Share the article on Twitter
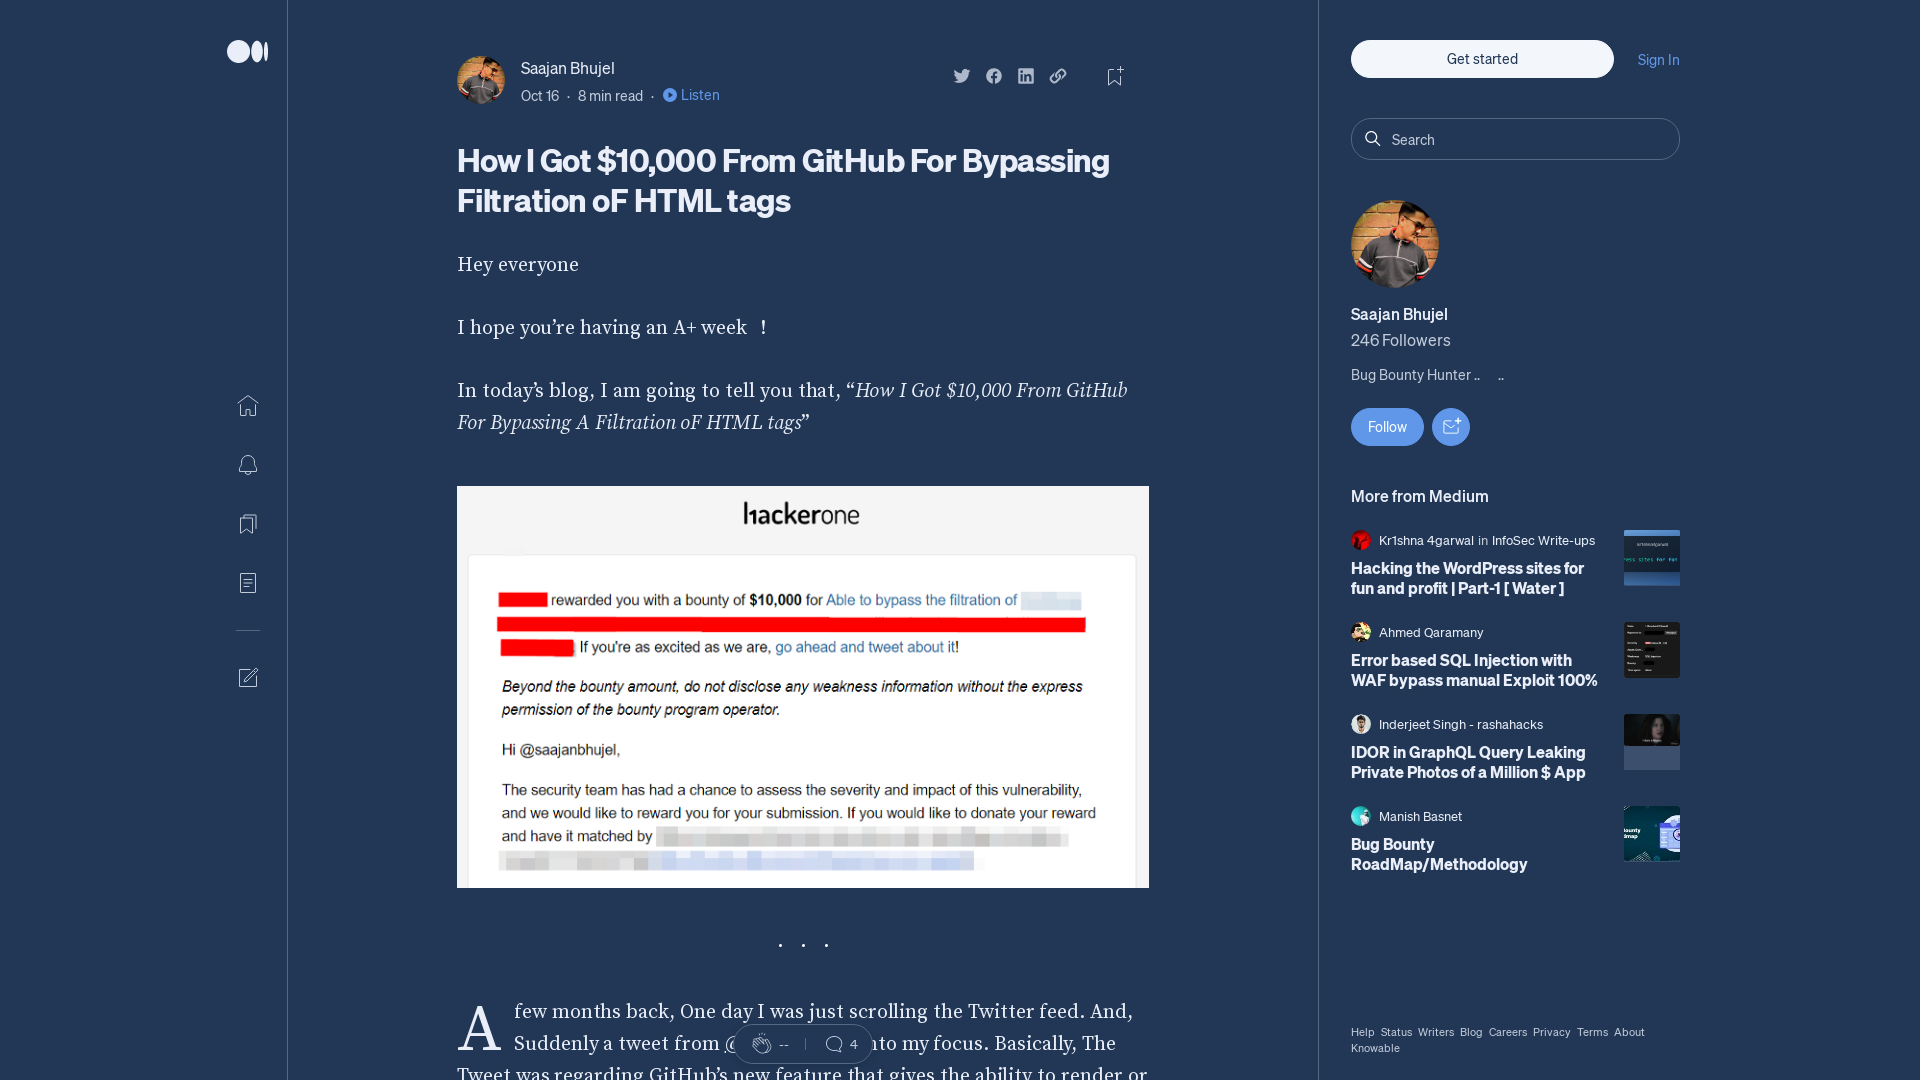Viewport: 1920px width, 1080px height. (x=961, y=75)
